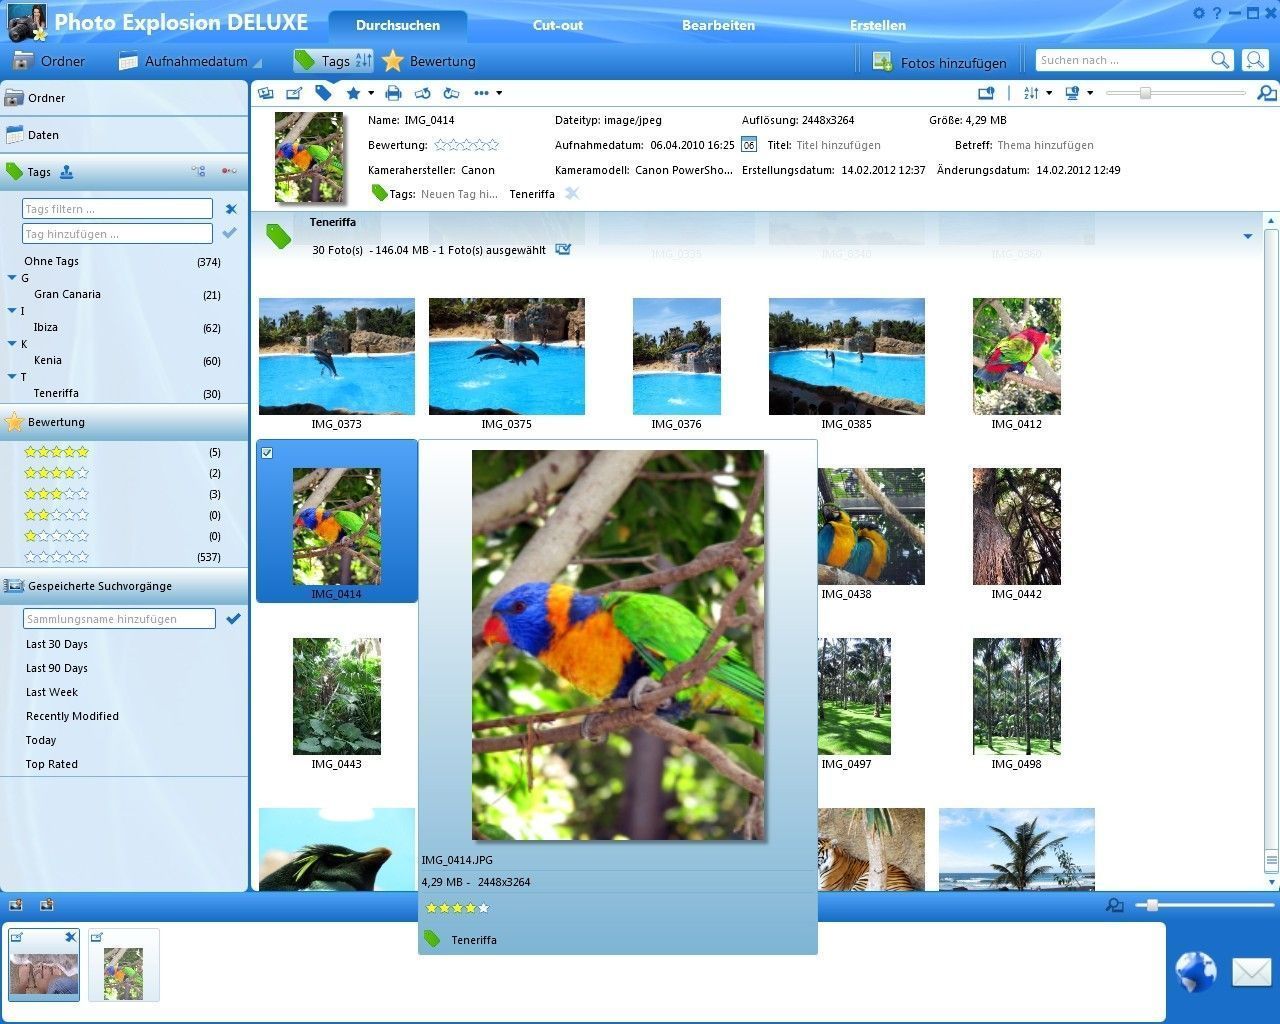
Task: Select the Last 30 Days saved search
Action: coord(57,644)
